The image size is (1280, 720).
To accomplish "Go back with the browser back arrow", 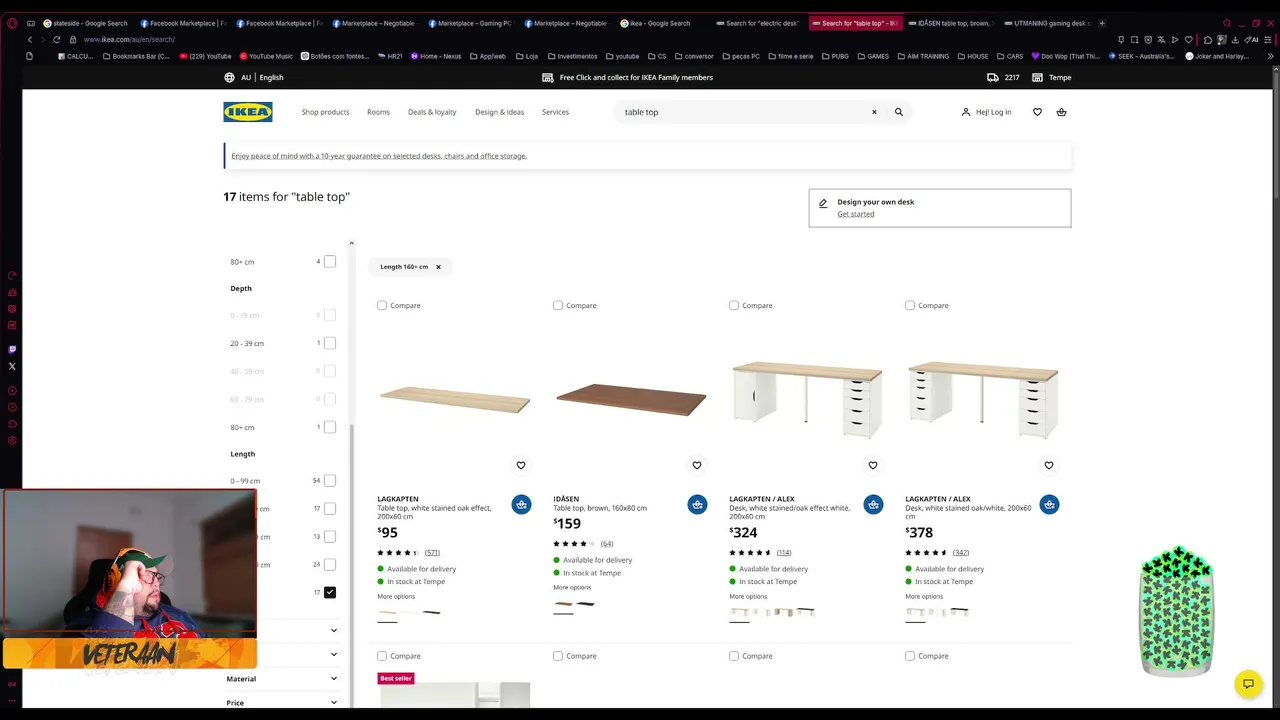I will point(30,39).
